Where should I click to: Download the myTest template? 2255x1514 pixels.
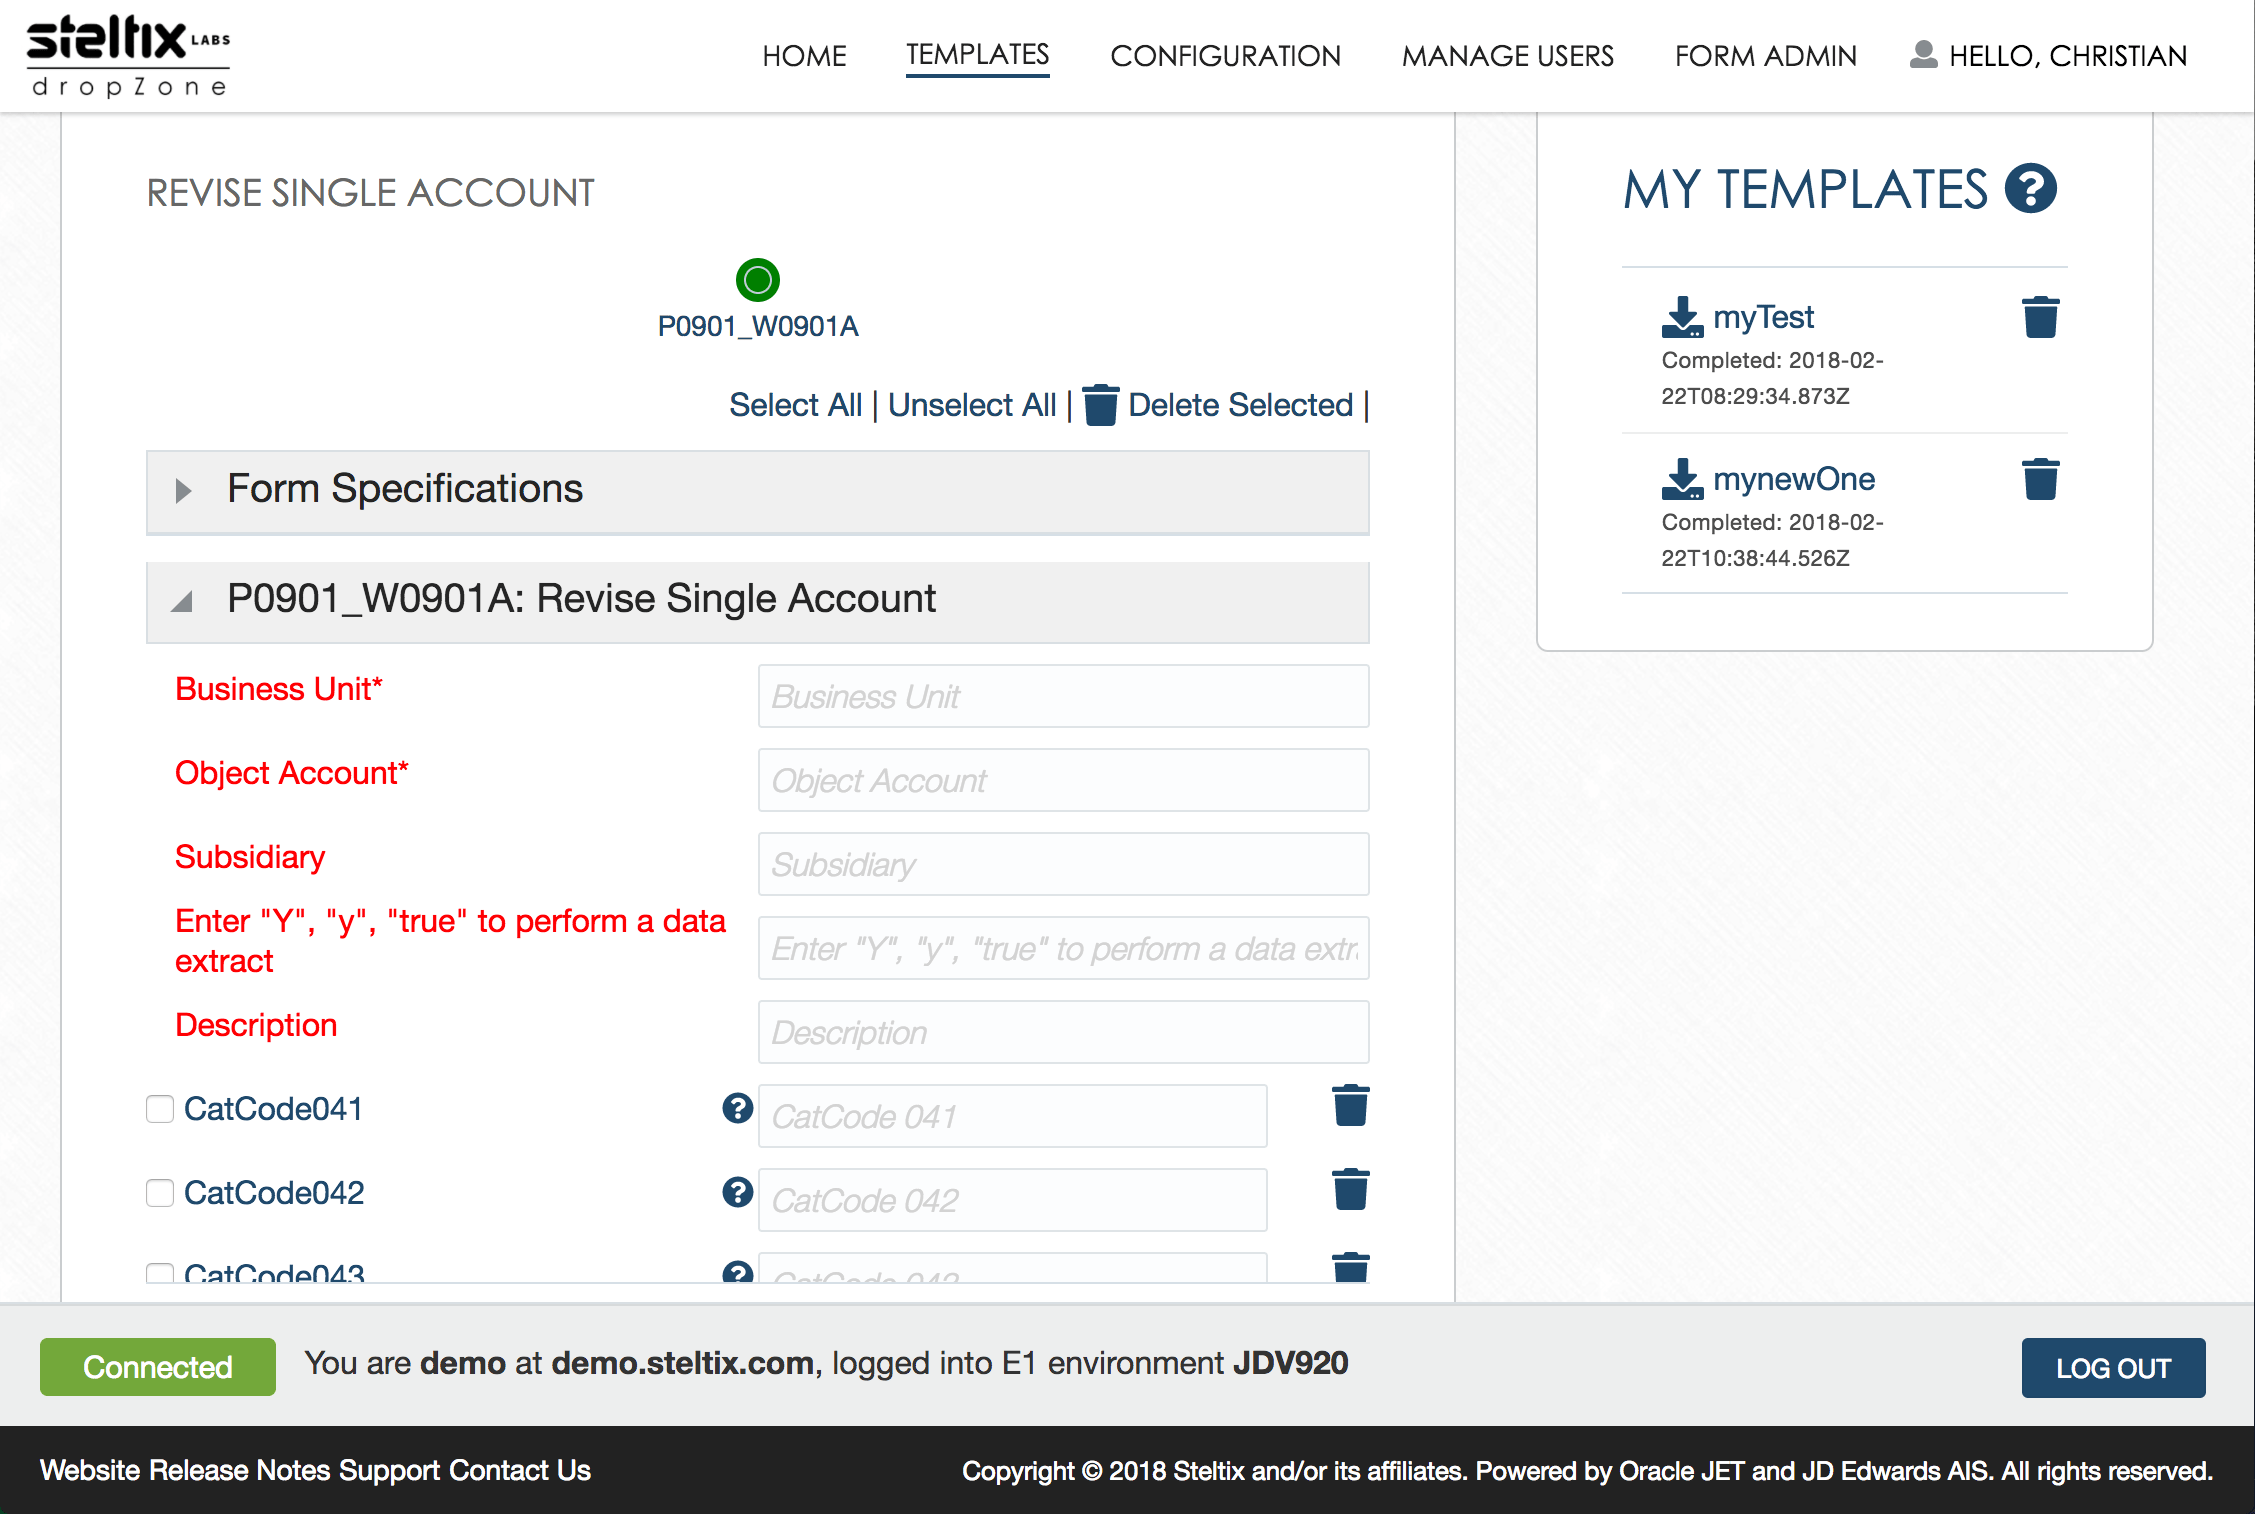pos(1682,317)
